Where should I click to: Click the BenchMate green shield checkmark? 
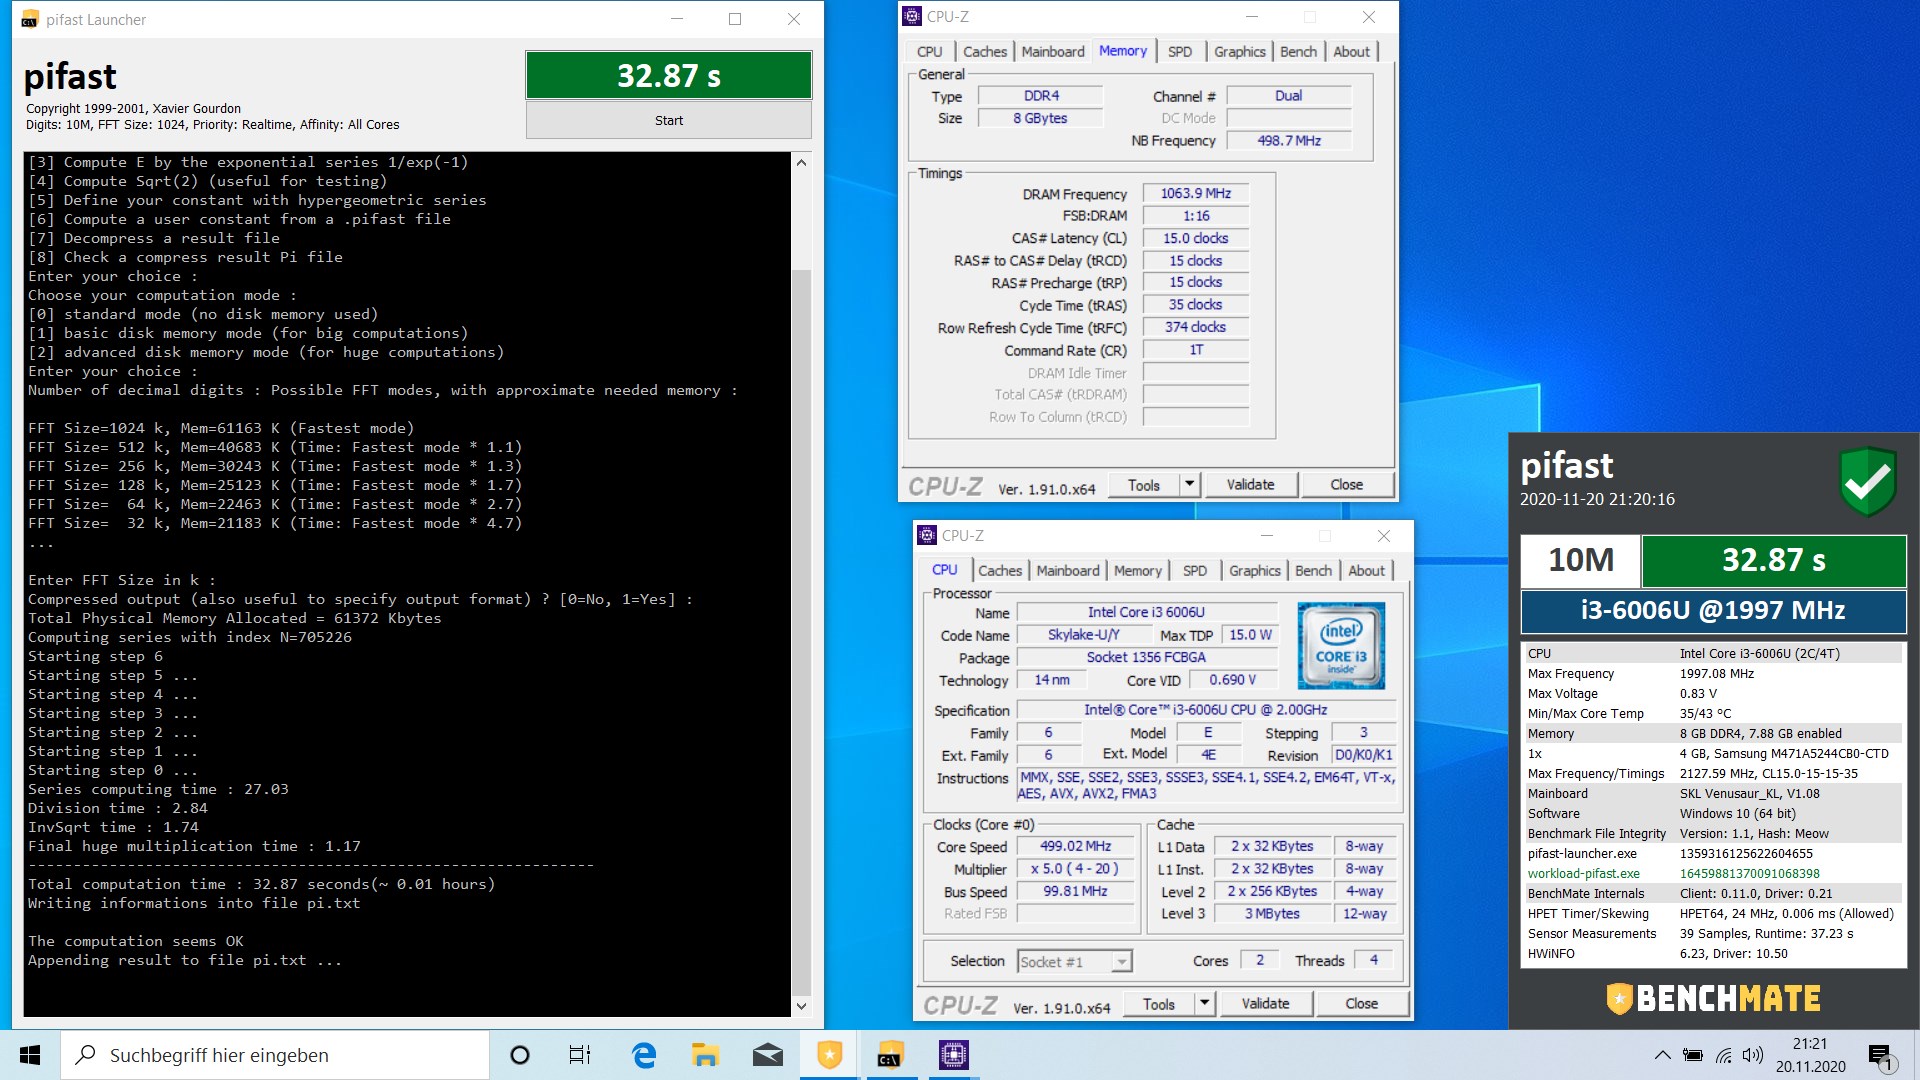click(x=1867, y=482)
